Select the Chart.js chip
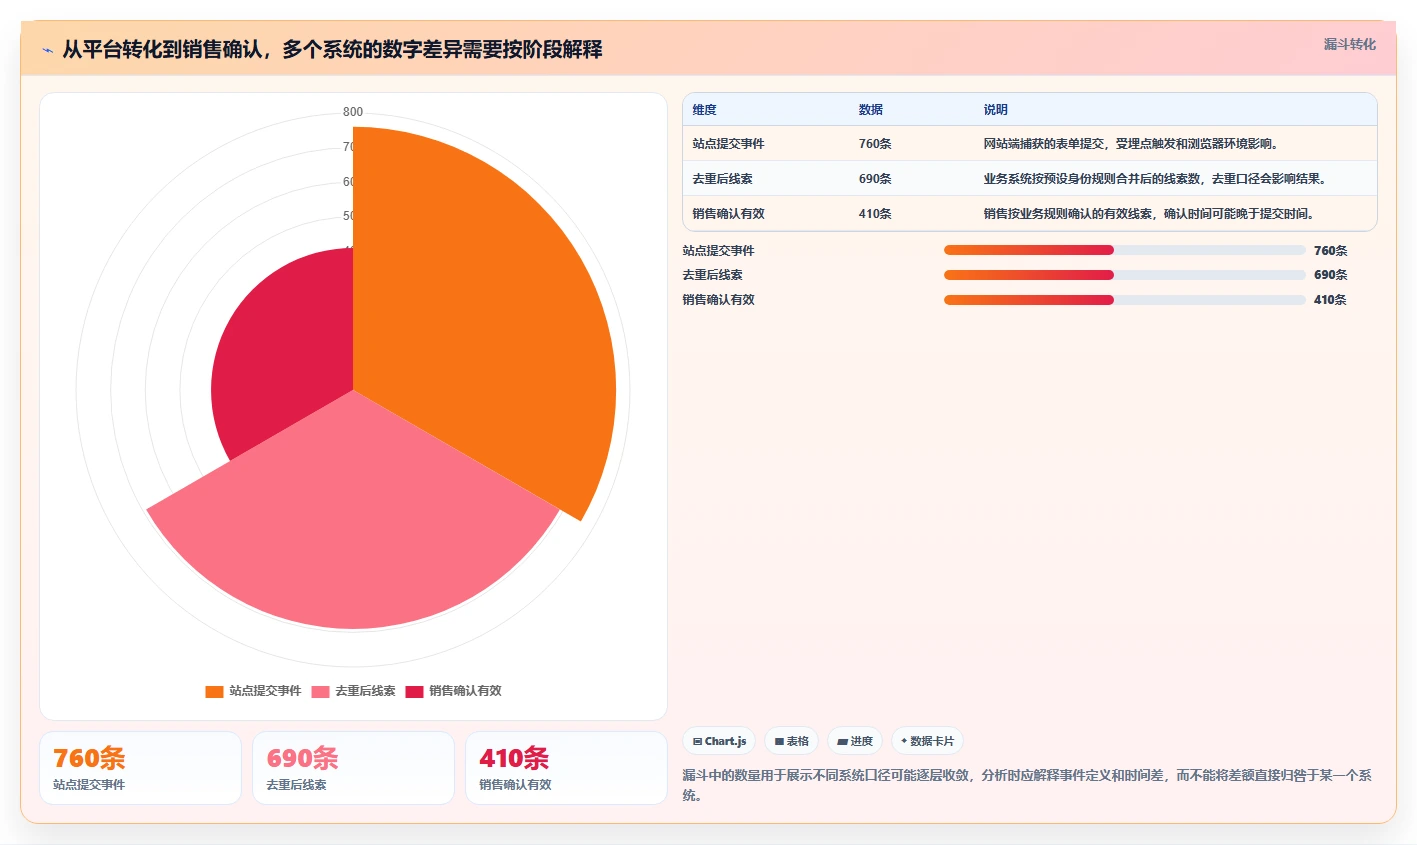 click(719, 741)
